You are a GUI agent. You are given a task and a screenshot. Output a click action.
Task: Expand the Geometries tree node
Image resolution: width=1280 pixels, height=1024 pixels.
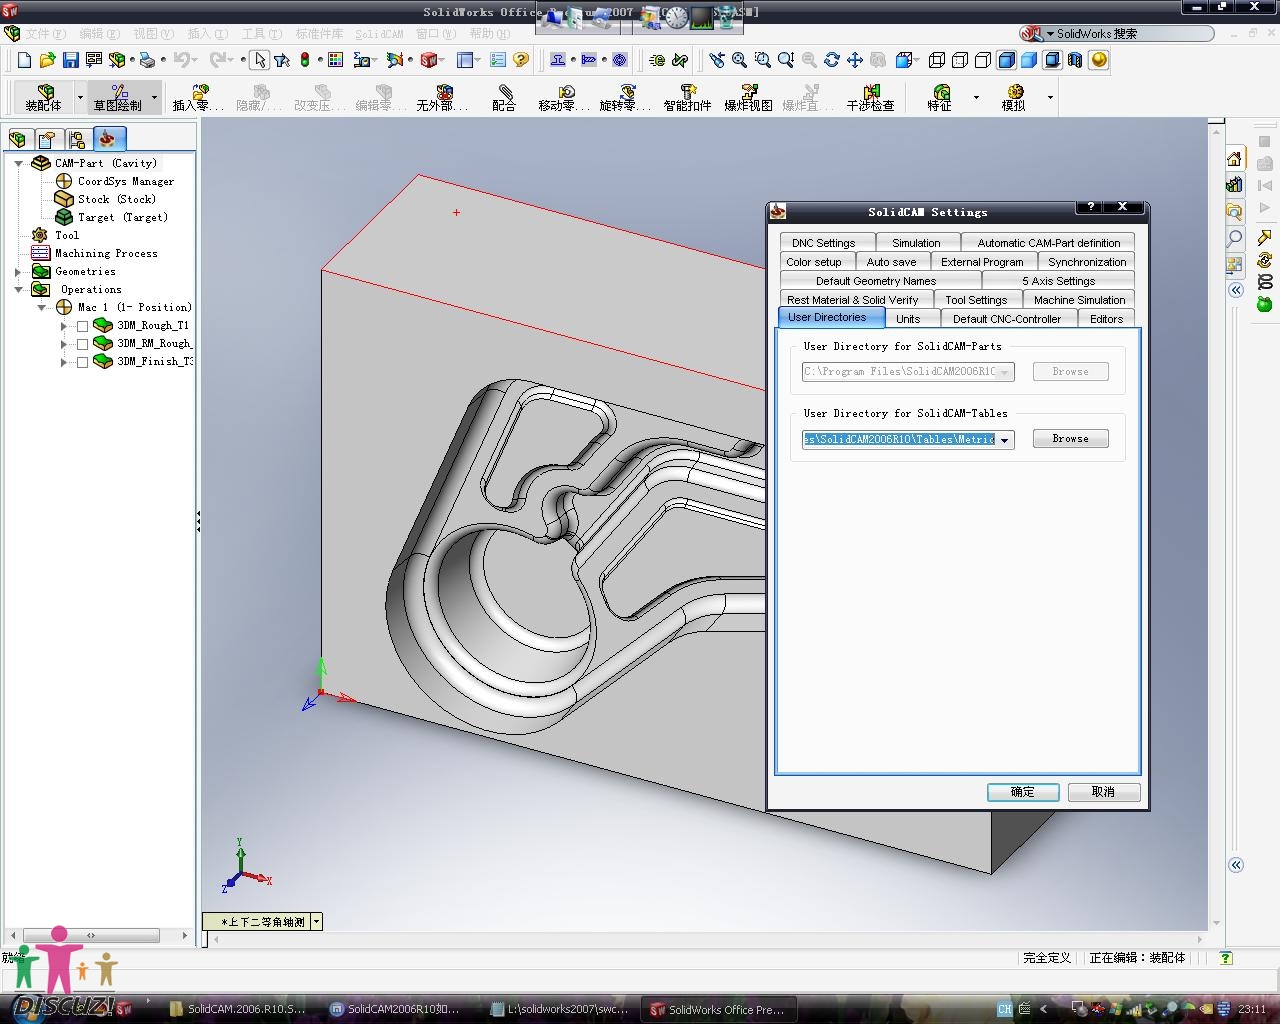18,272
